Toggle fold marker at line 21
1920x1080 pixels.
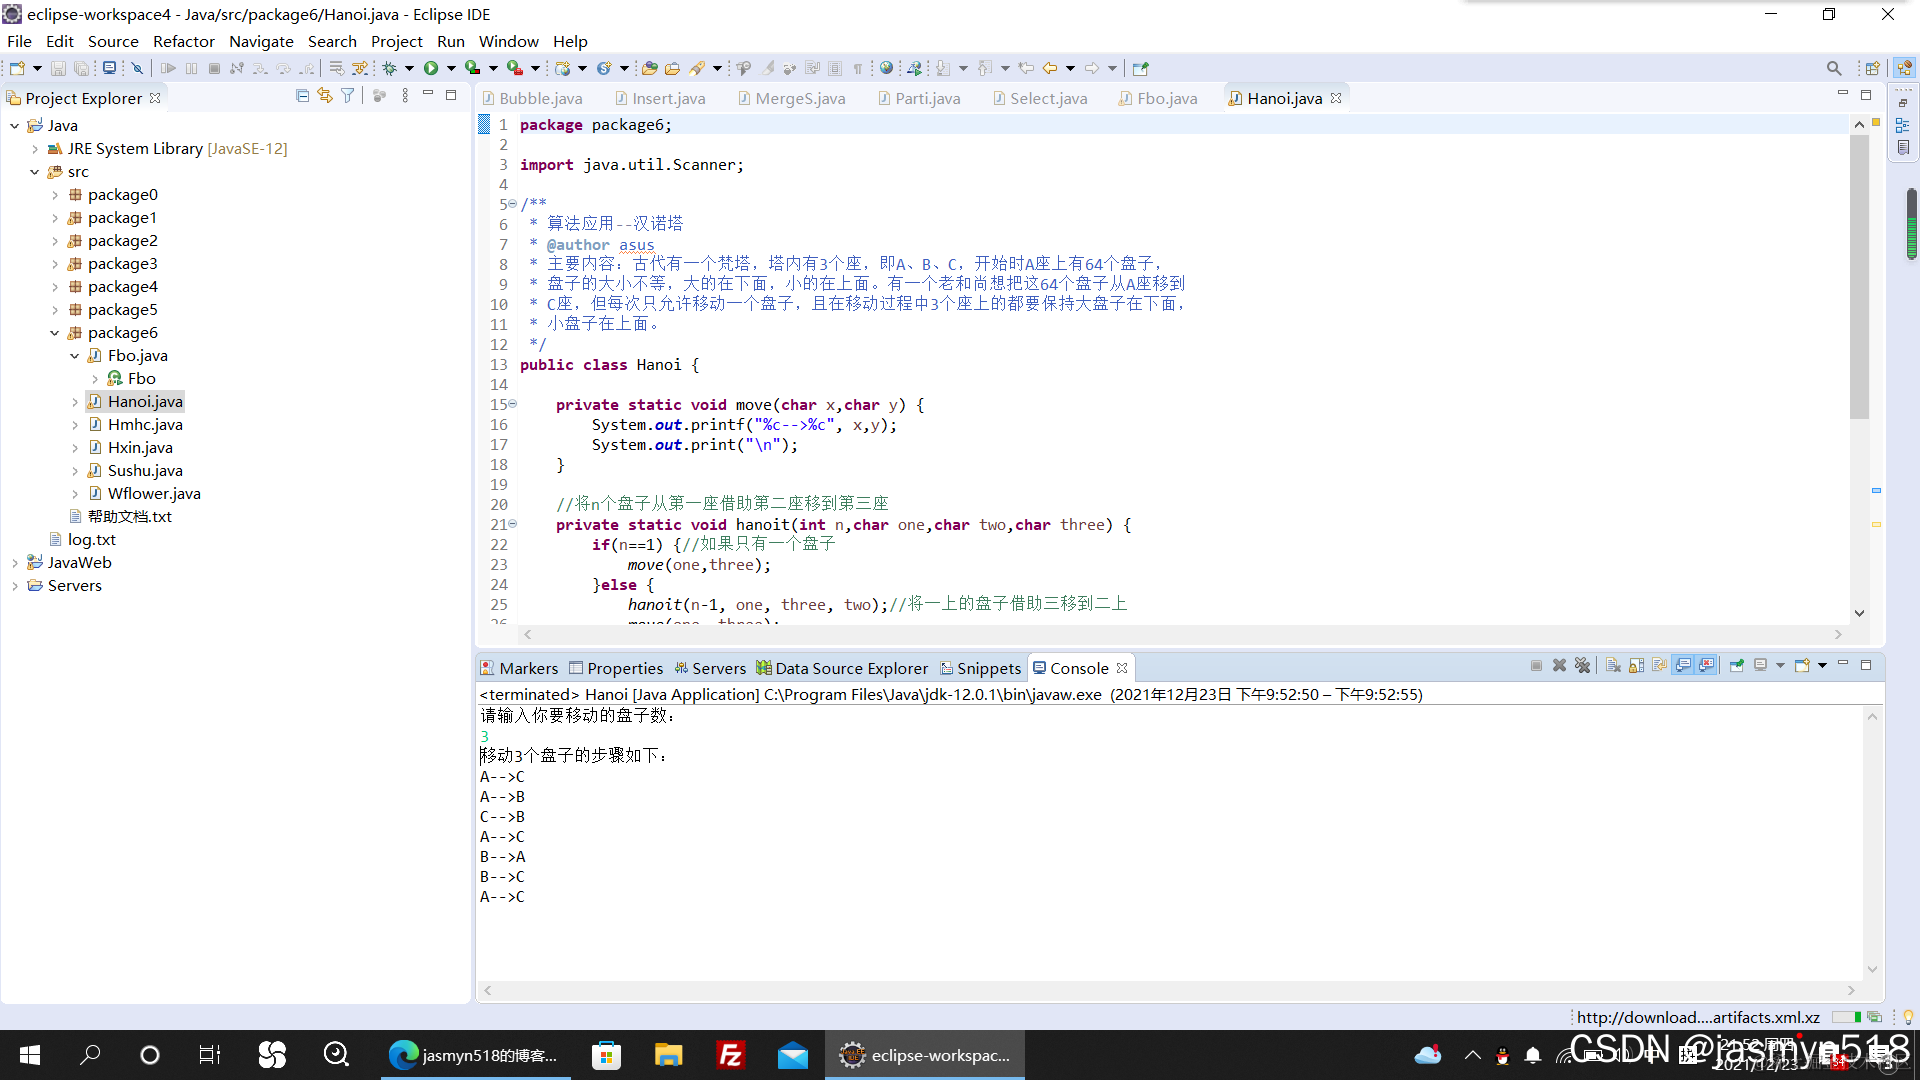pyautogui.click(x=513, y=524)
